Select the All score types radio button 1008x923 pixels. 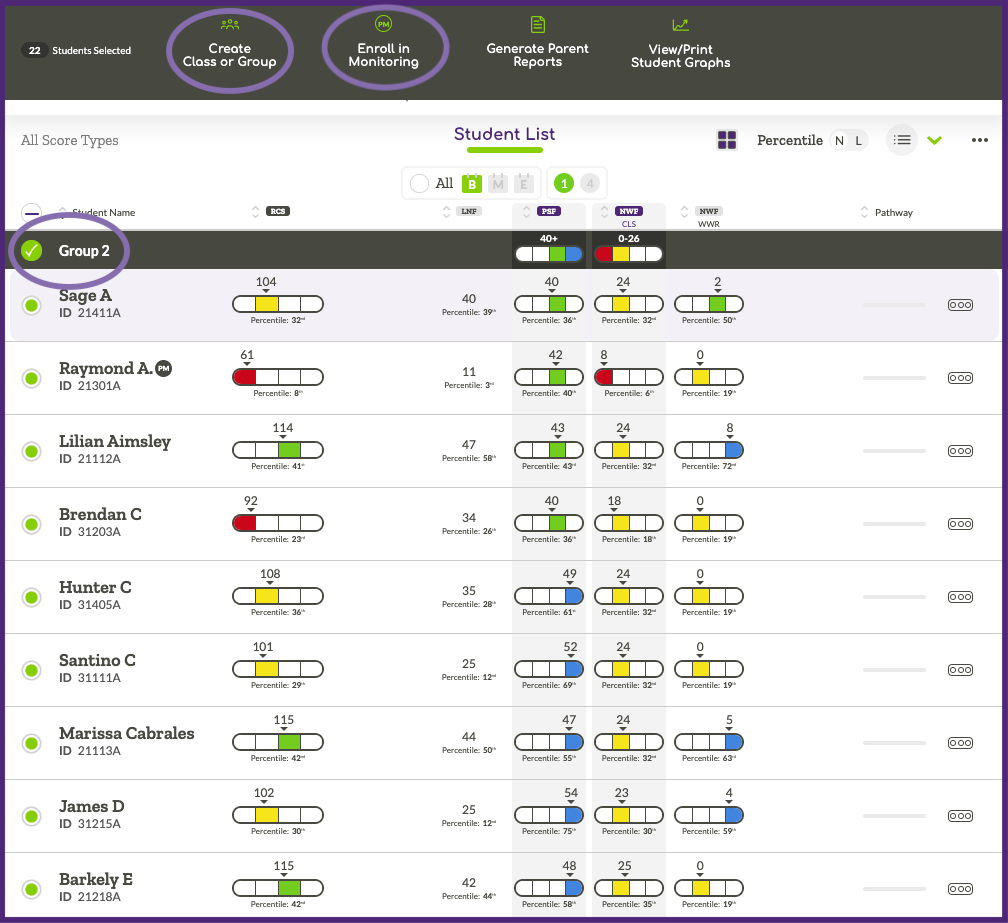[x=419, y=183]
